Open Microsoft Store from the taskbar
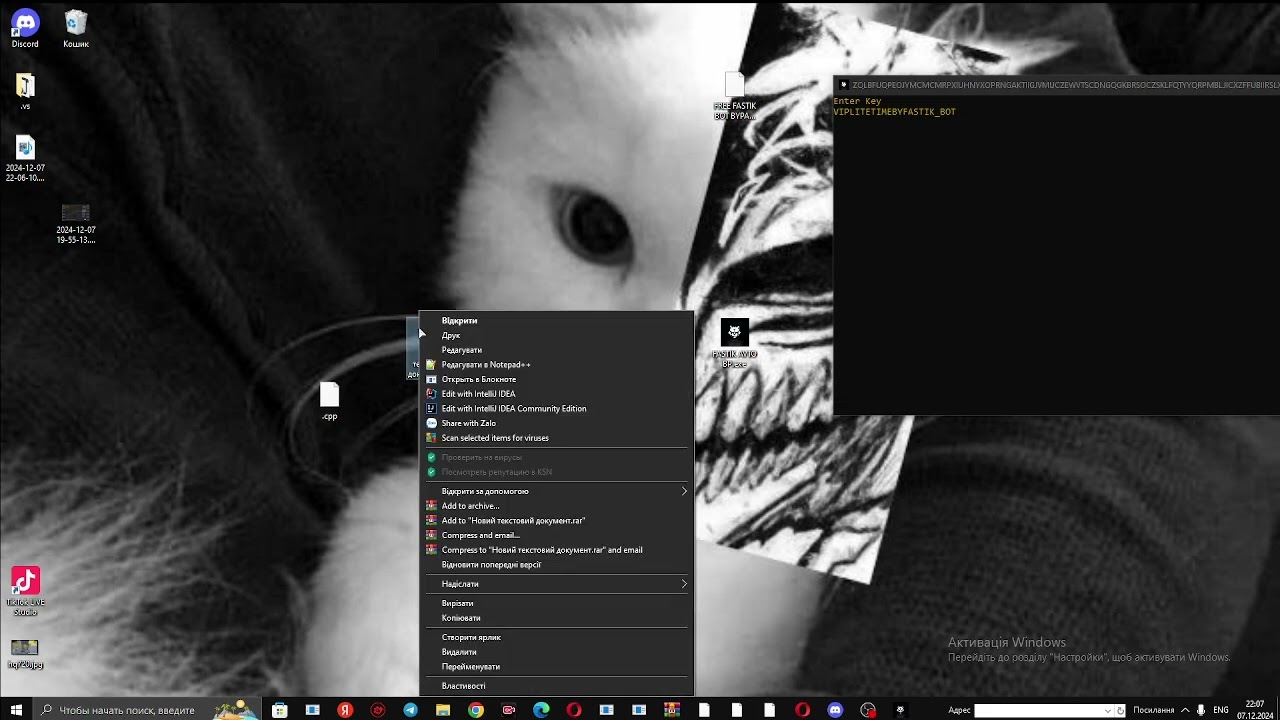 coord(280,710)
